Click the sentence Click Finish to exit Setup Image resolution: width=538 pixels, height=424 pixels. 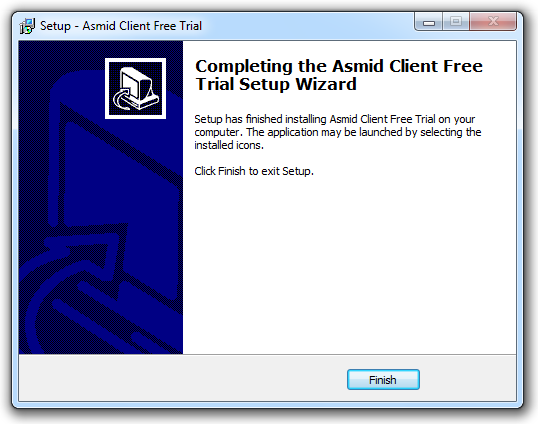[254, 171]
